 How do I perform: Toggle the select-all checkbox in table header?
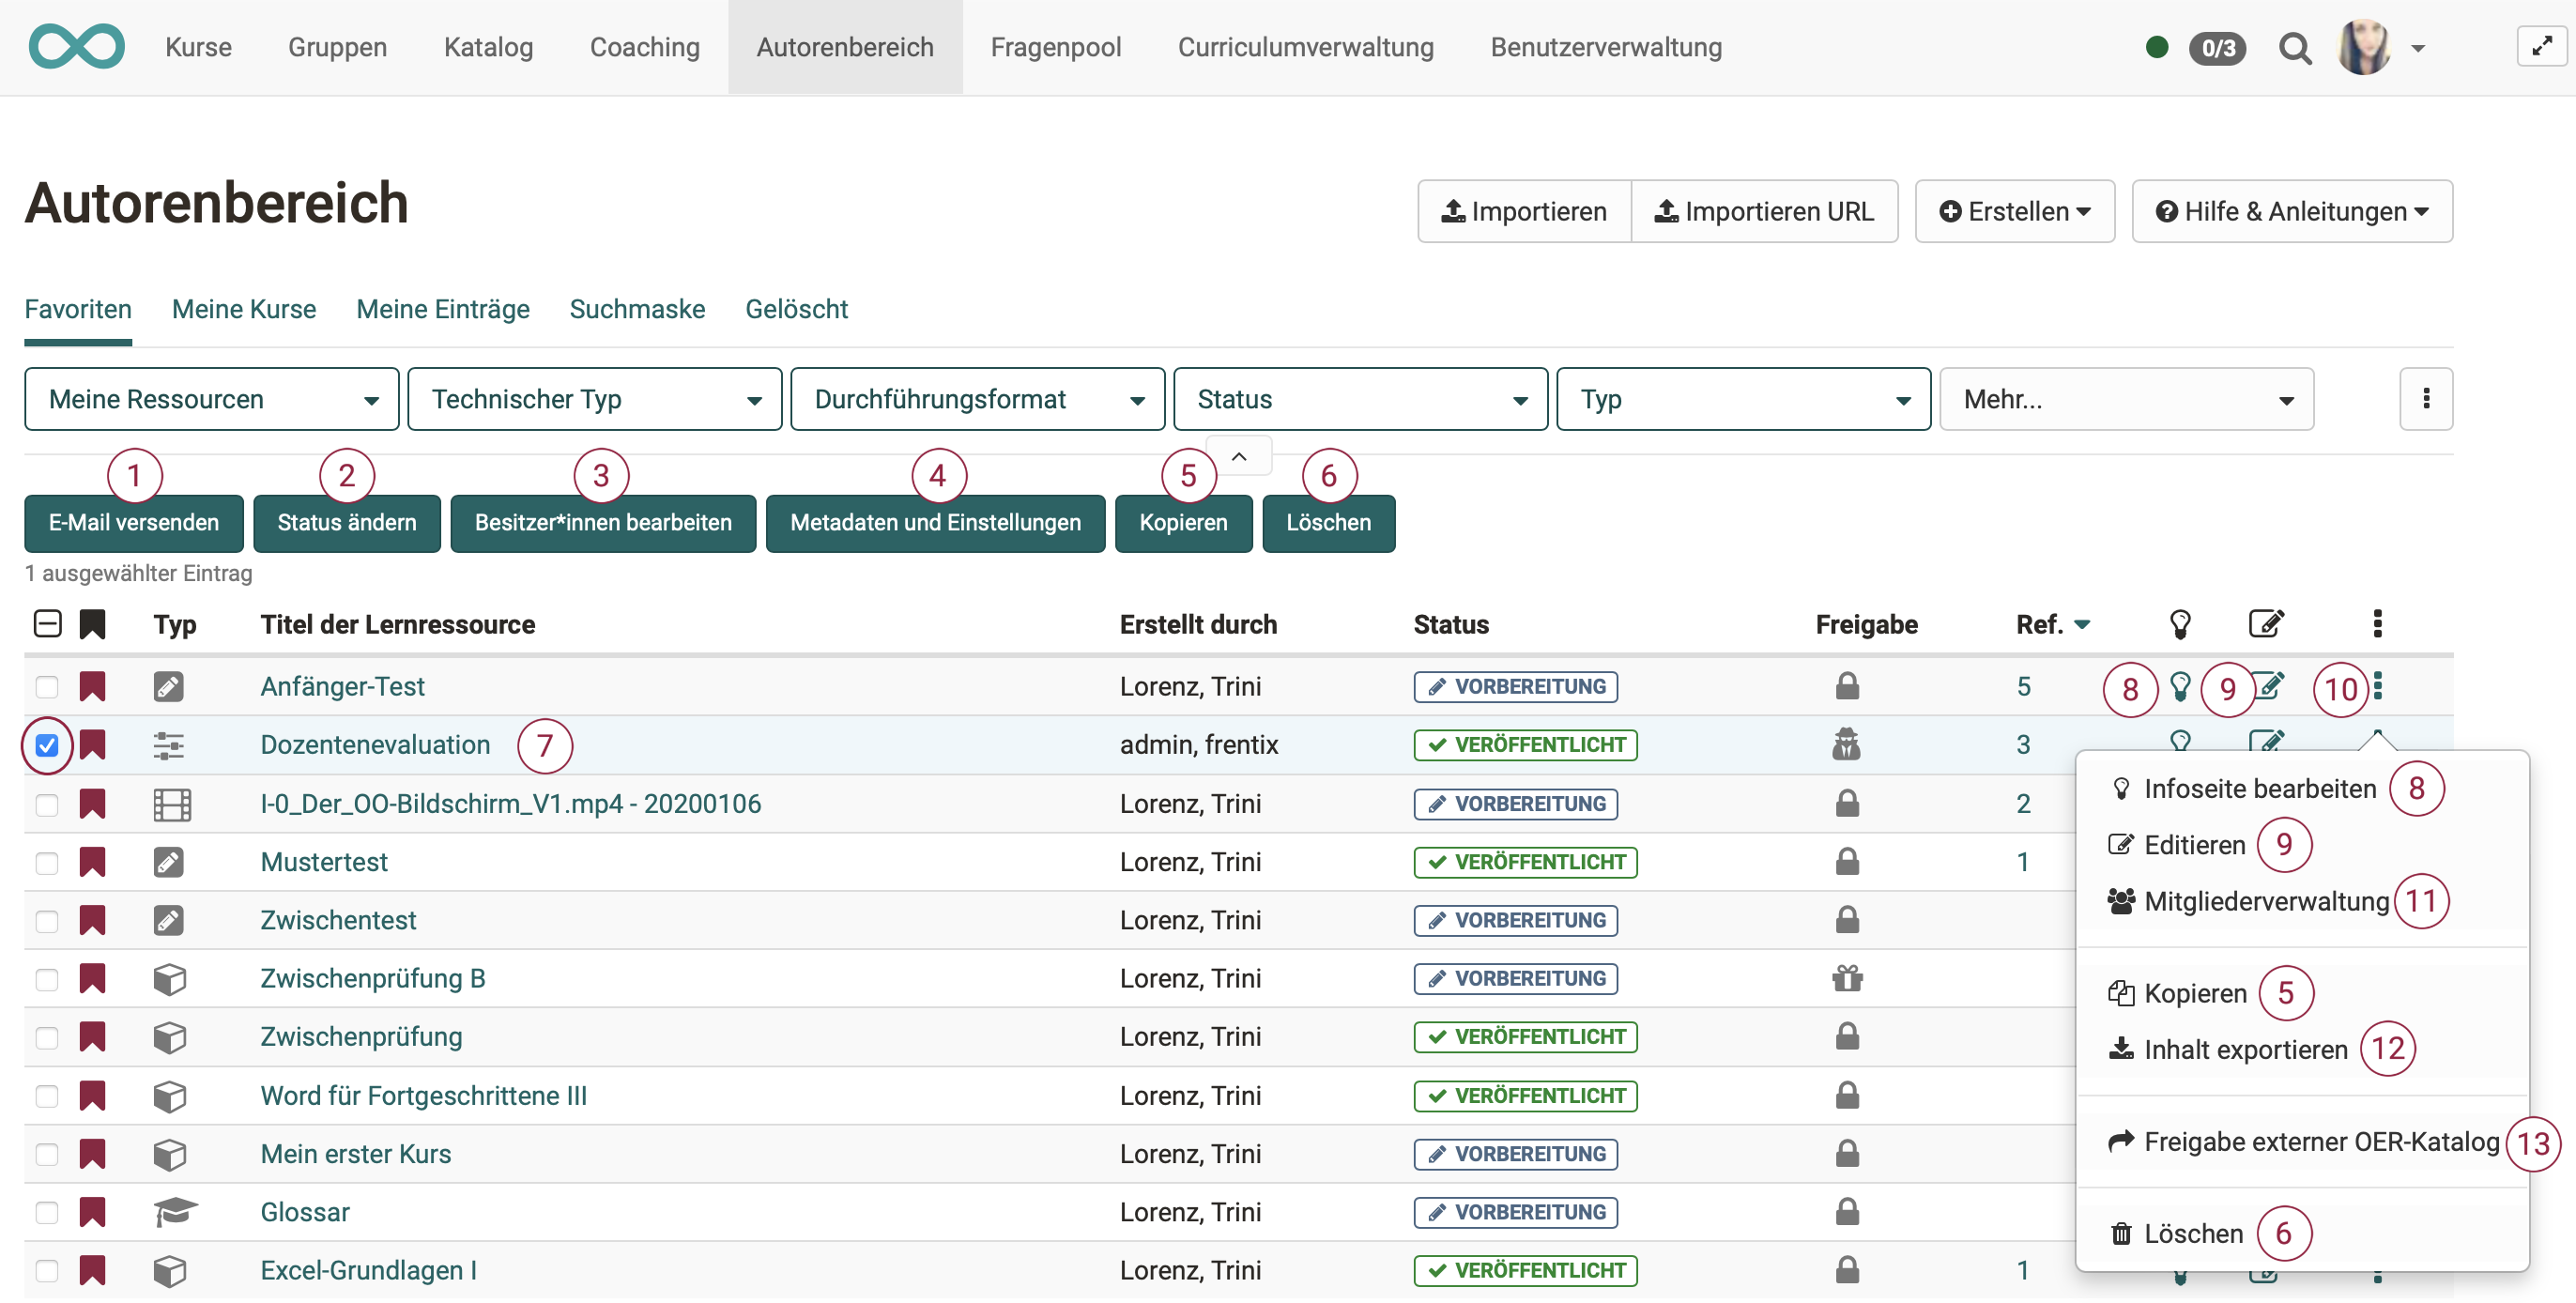pos(47,624)
